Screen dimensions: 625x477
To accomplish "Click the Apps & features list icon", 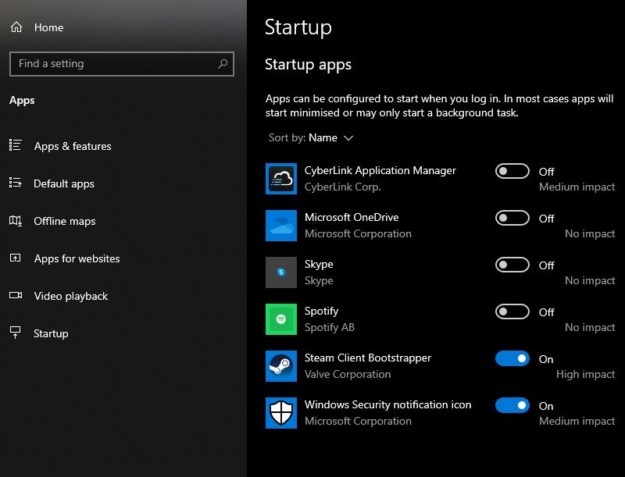I will [15, 145].
